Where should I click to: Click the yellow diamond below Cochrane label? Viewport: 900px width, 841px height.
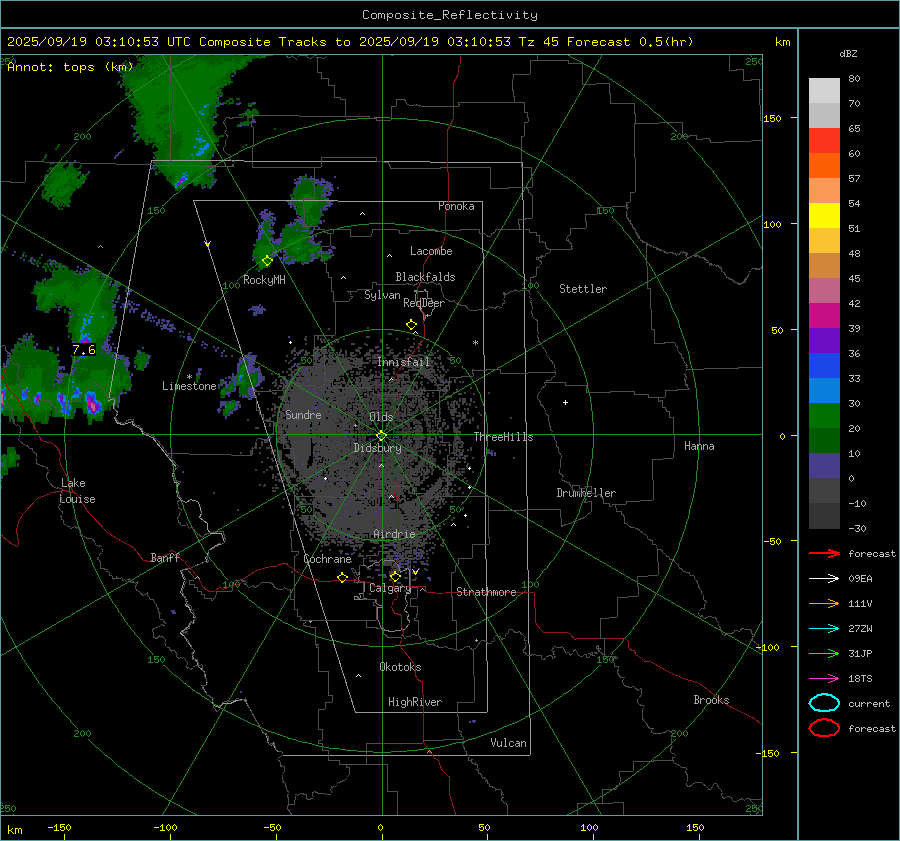(343, 577)
